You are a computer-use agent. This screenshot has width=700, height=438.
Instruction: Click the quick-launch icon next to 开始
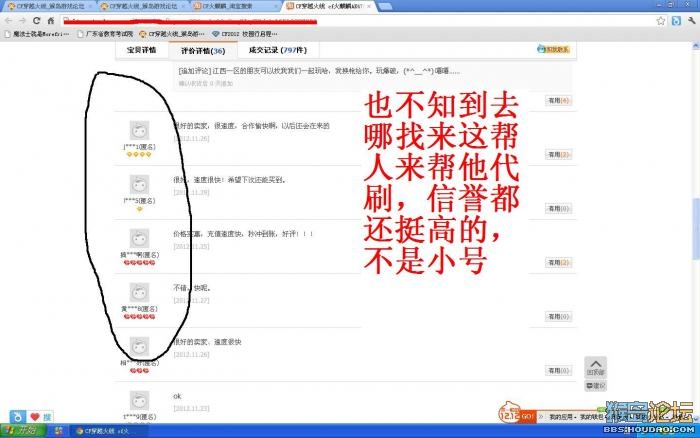58,431
